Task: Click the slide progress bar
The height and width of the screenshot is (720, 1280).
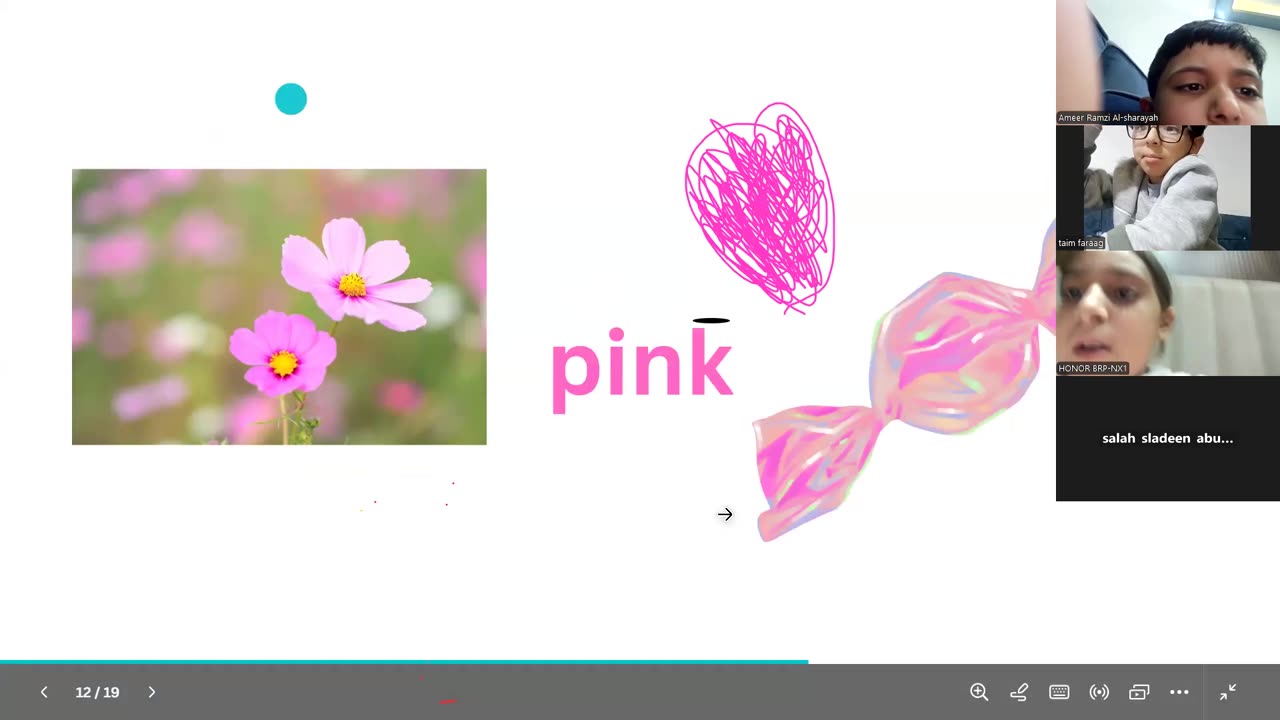Action: pos(640,662)
